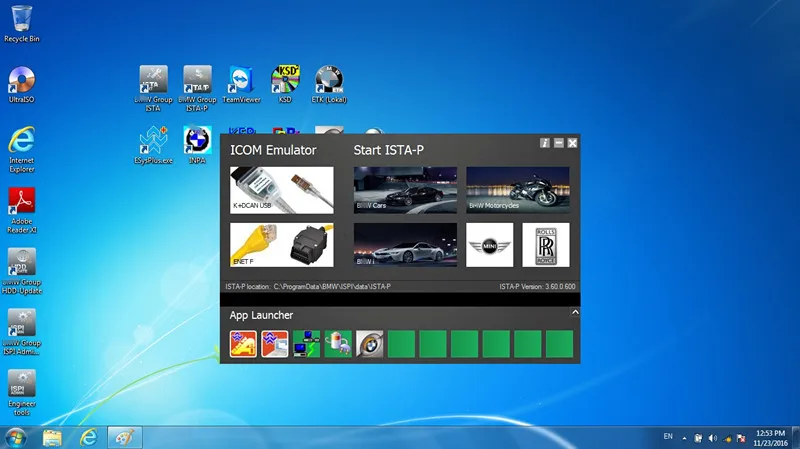Launch ISTA-P for BMW Motorcycles
The height and width of the screenshot is (449, 800).
tap(518, 190)
